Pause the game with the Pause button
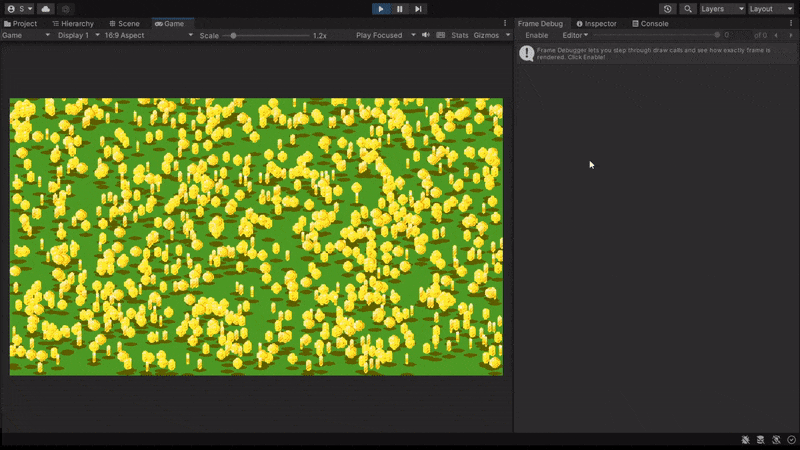Image resolution: width=800 pixels, height=450 pixels. tap(400, 9)
